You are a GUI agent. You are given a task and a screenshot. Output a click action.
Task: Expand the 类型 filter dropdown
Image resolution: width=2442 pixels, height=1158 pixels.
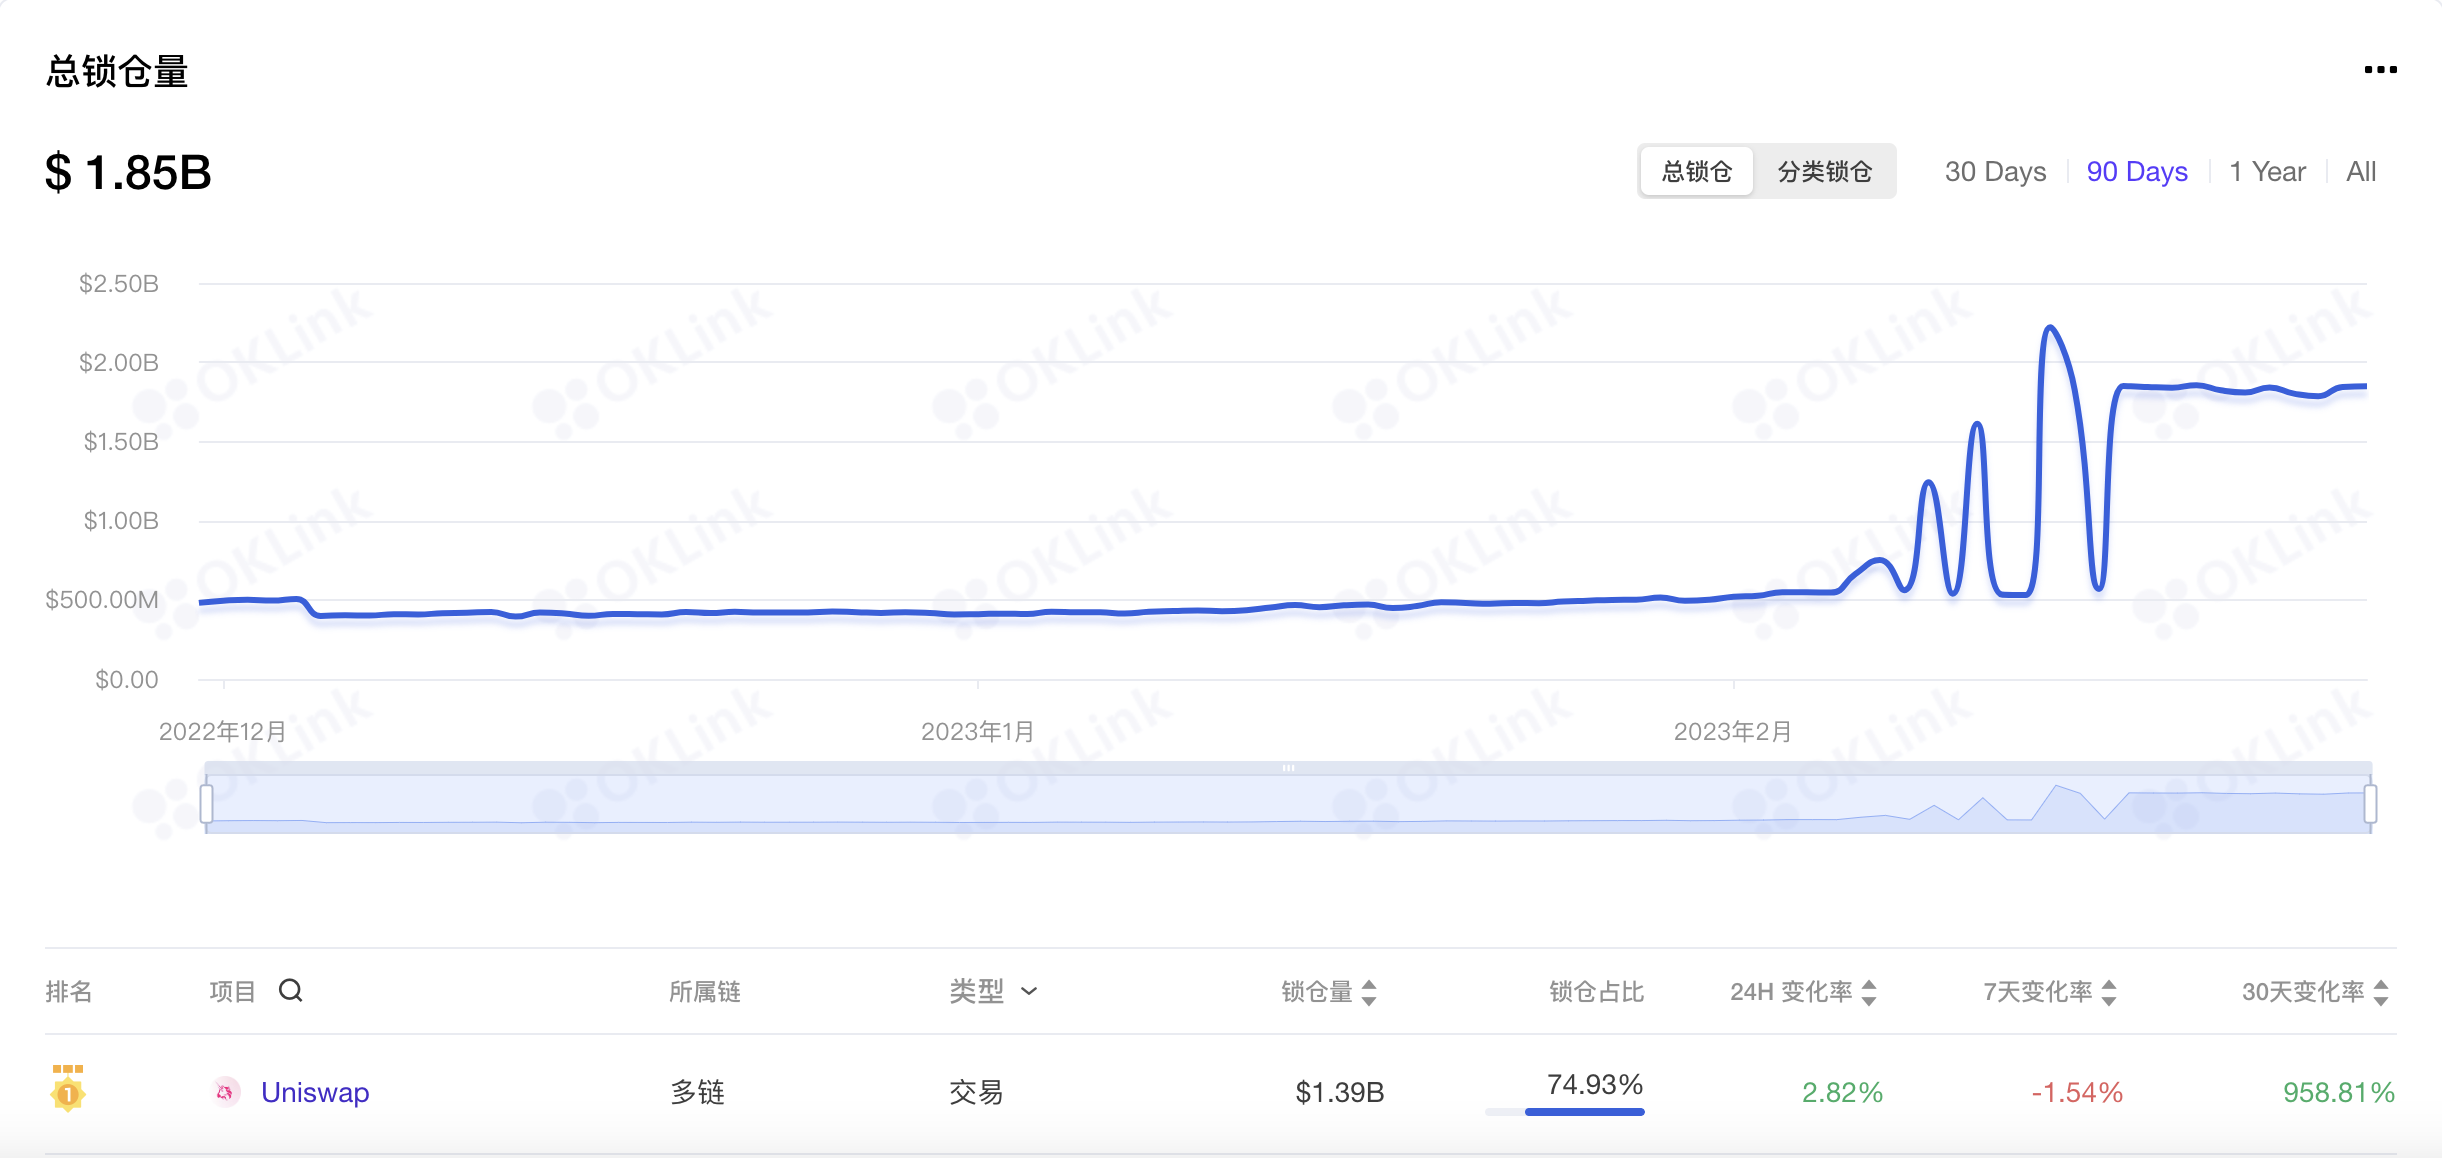pos(993,991)
